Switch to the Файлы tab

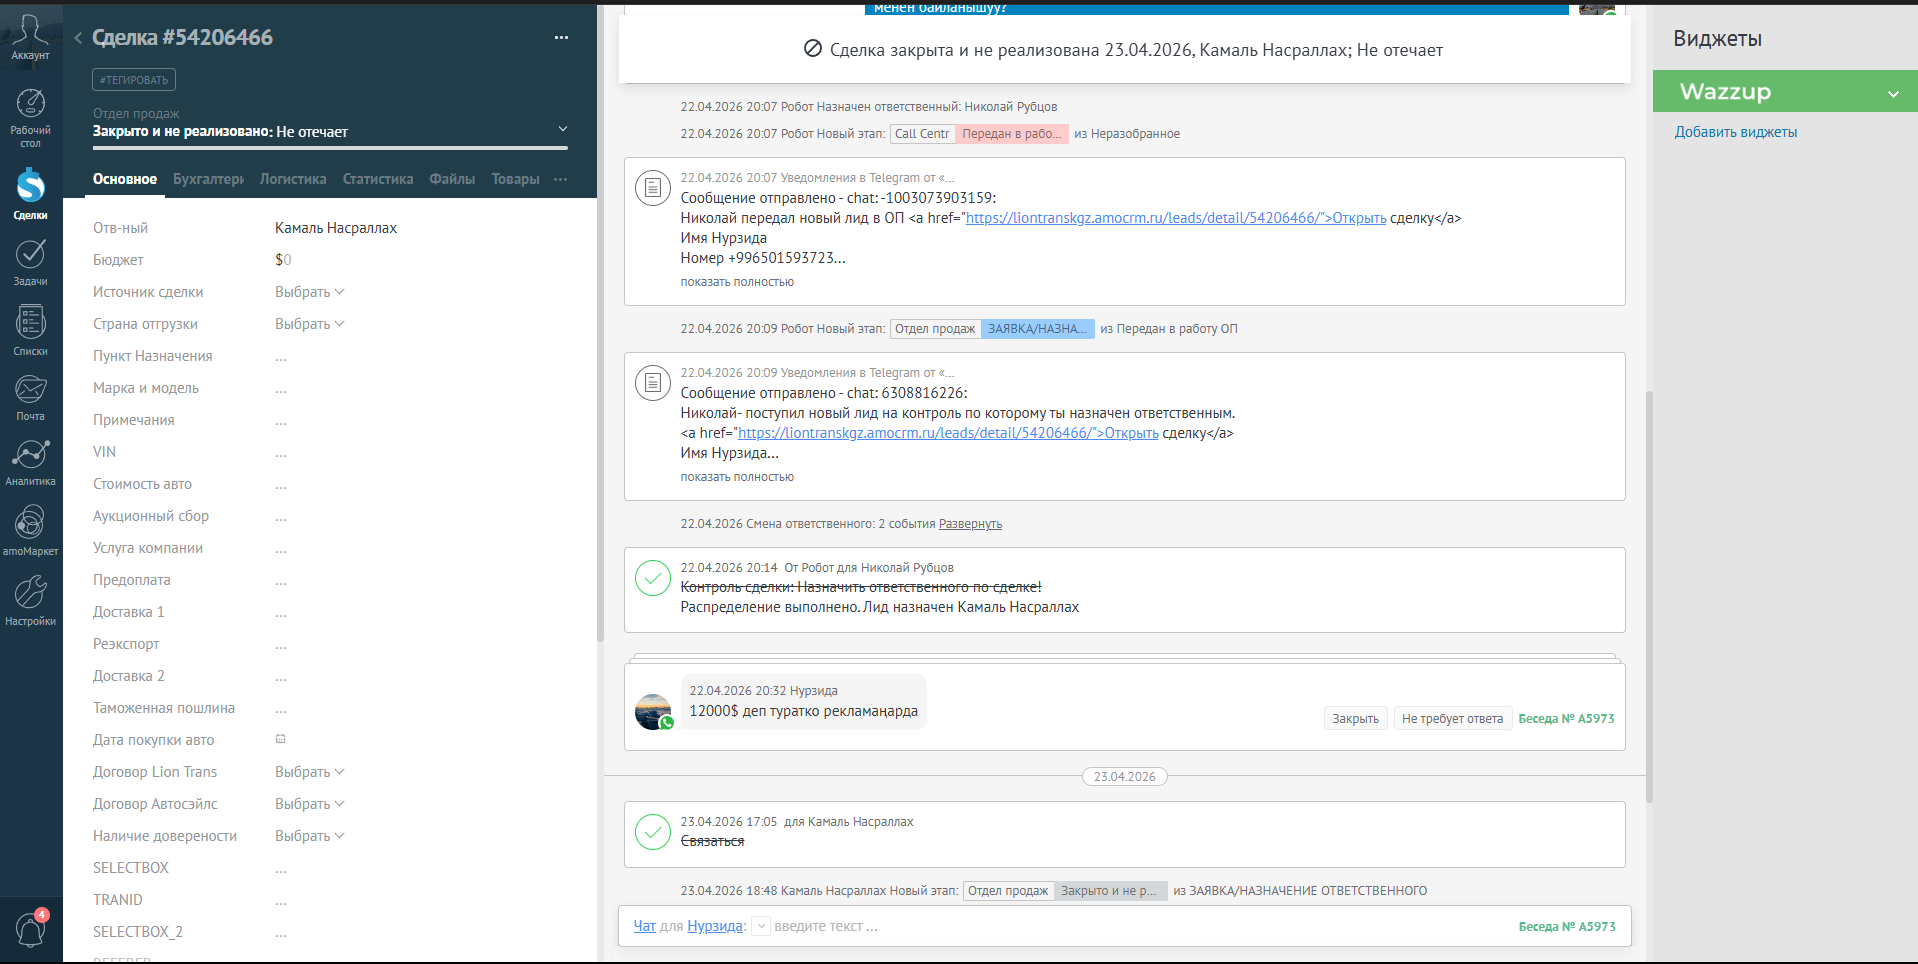452,179
